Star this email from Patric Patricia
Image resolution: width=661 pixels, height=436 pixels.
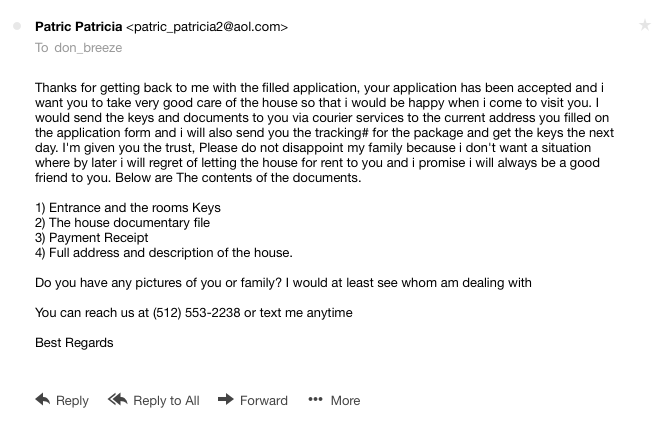645,26
